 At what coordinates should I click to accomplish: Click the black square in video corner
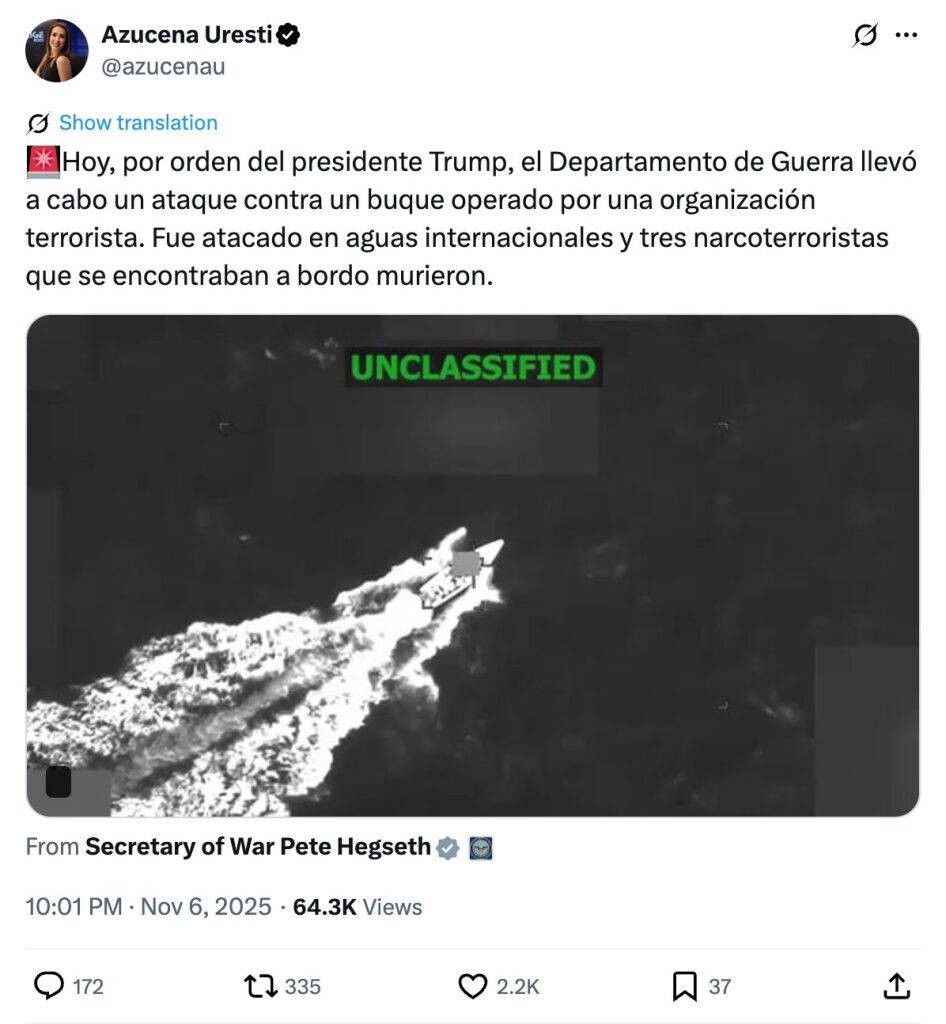pyautogui.click(x=58, y=782)
